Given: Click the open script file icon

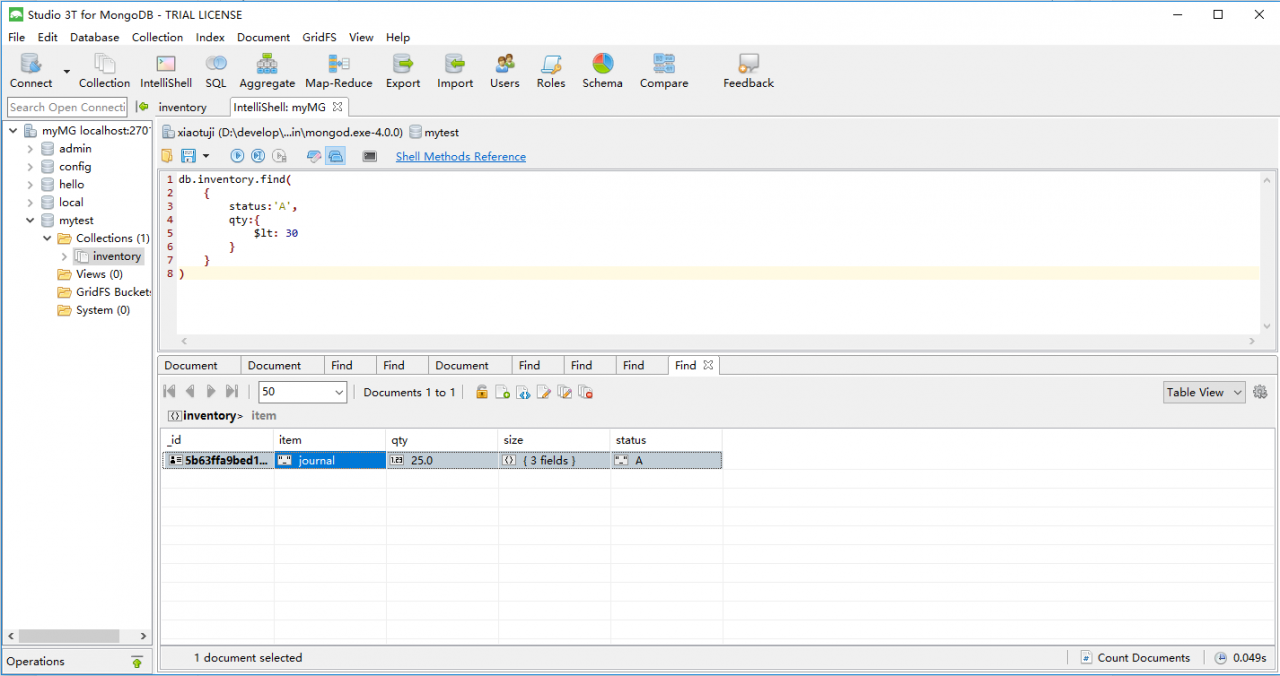Looking at the screenshot, I should [168, 156].
